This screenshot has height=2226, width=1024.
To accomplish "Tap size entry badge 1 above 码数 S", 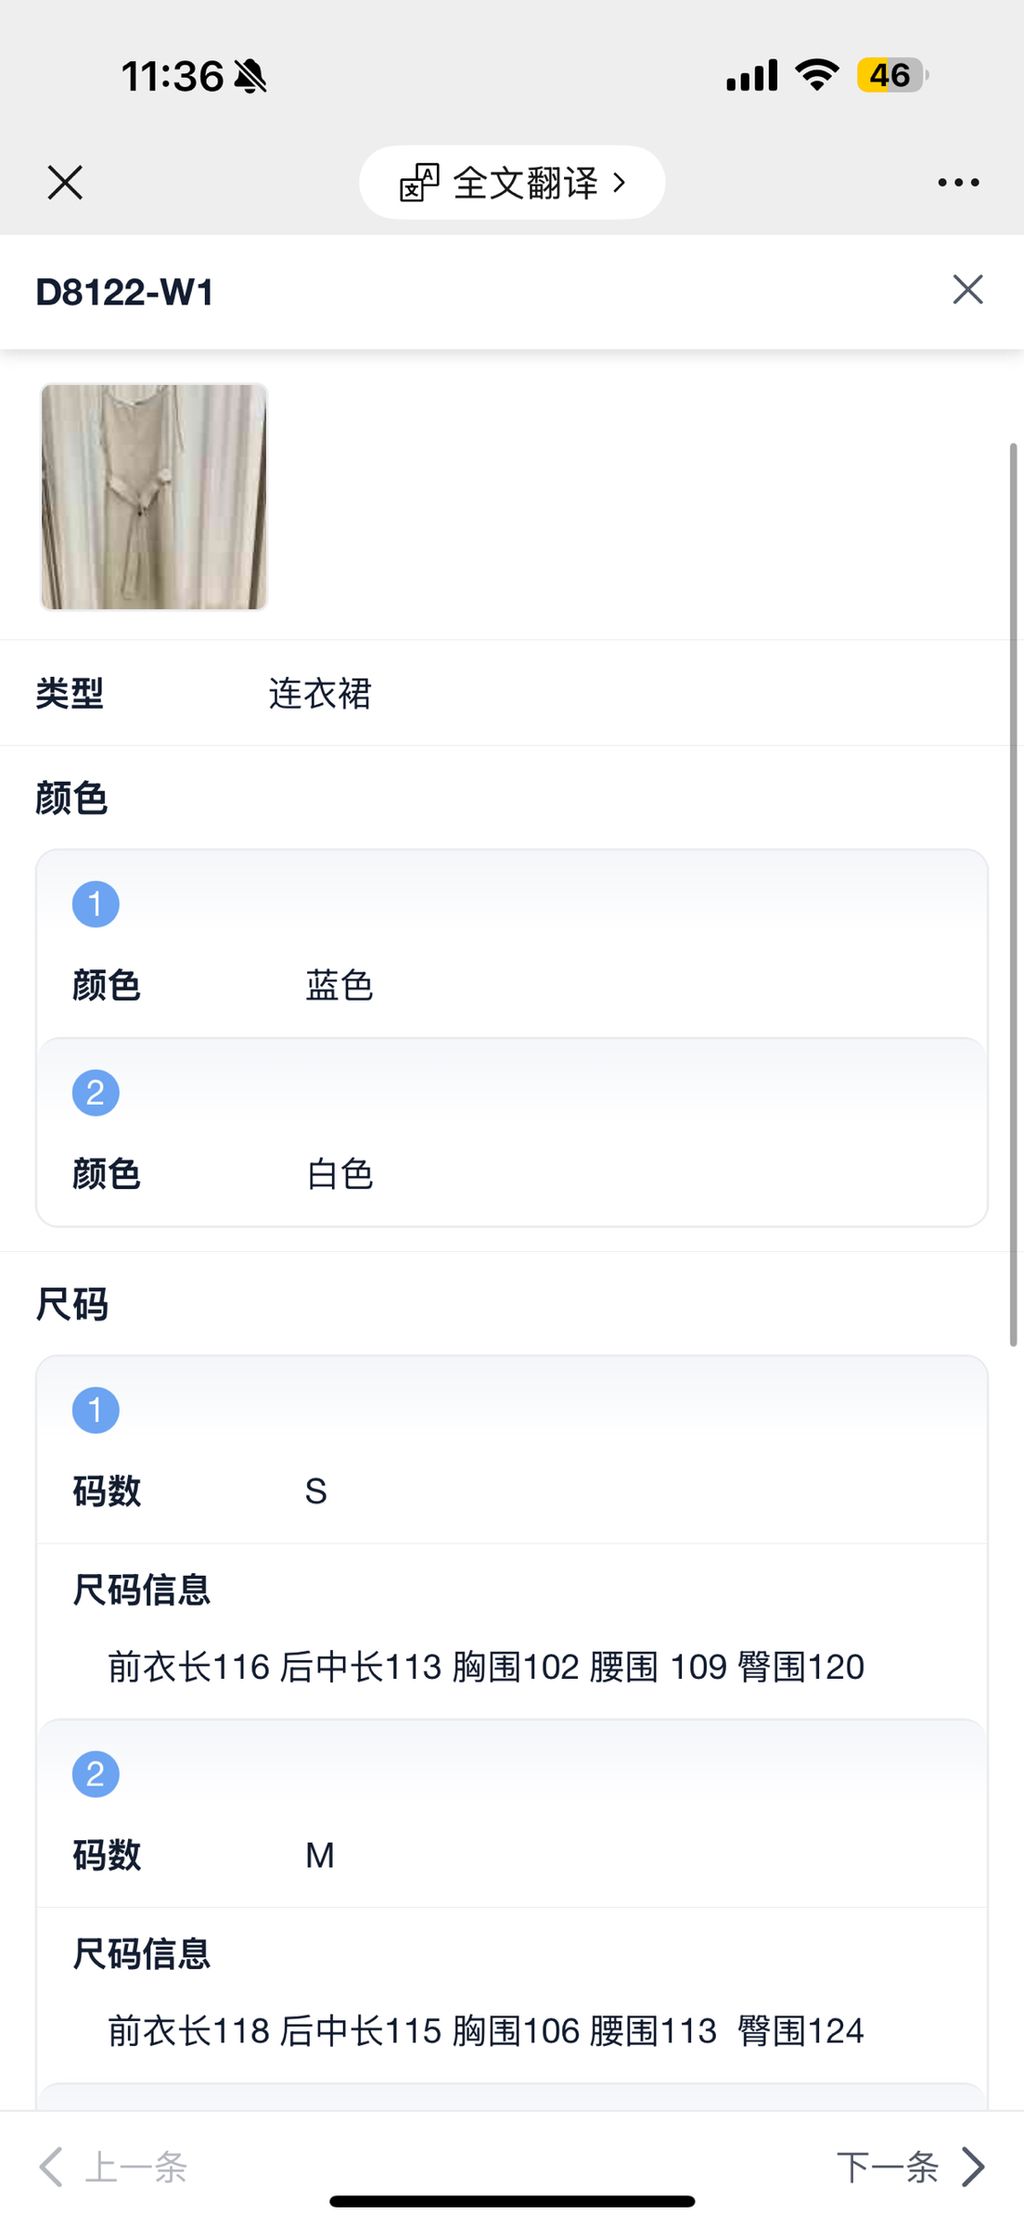I will click(x=95, y=1410).
